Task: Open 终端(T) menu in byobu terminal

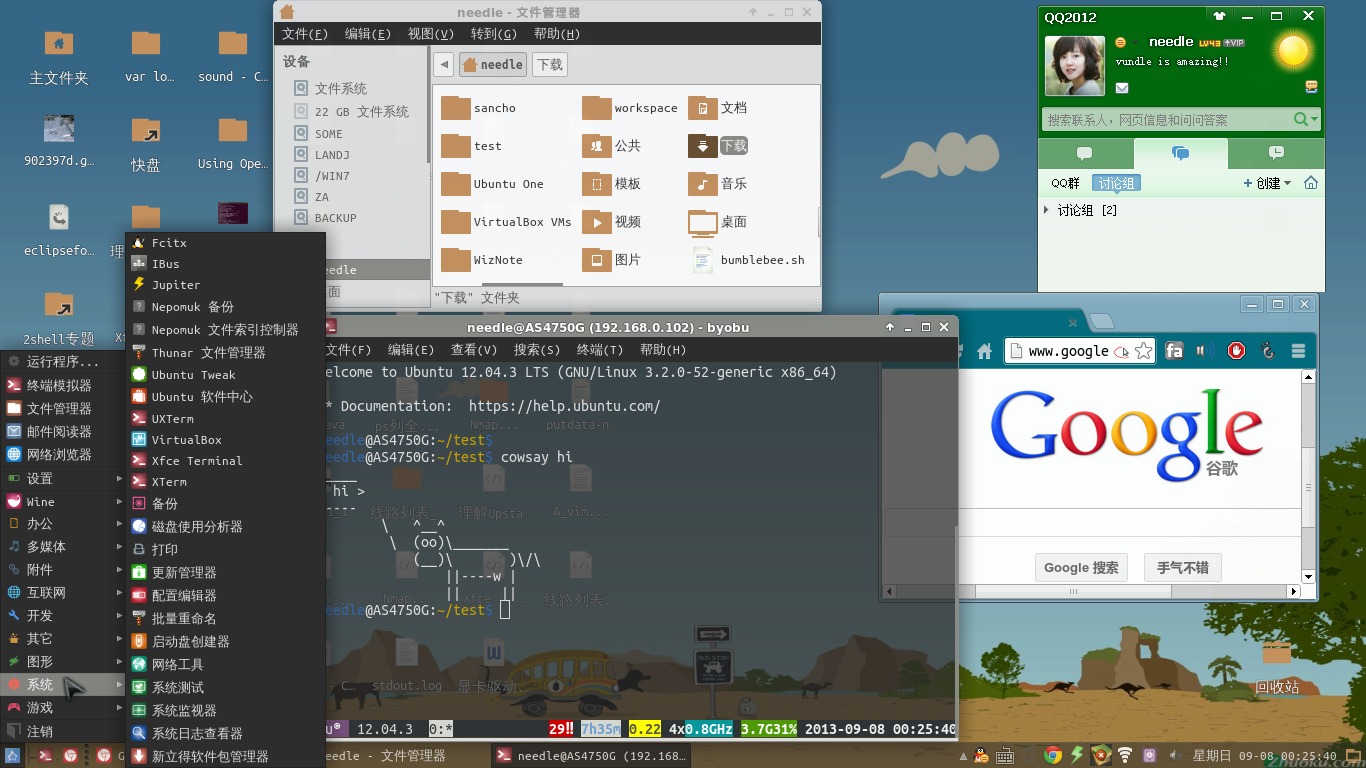Action: pyautogui.click(x=600, y=349)
